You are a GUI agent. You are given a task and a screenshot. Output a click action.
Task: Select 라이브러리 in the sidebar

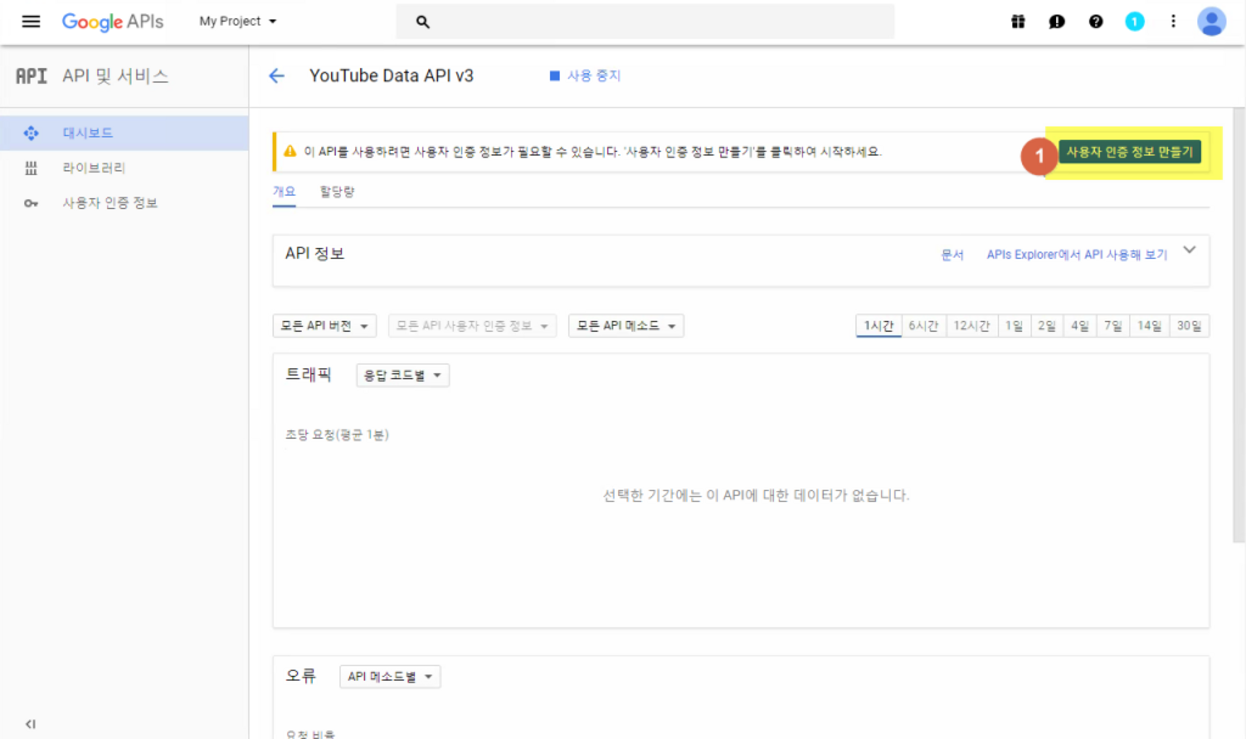(94, 168)
